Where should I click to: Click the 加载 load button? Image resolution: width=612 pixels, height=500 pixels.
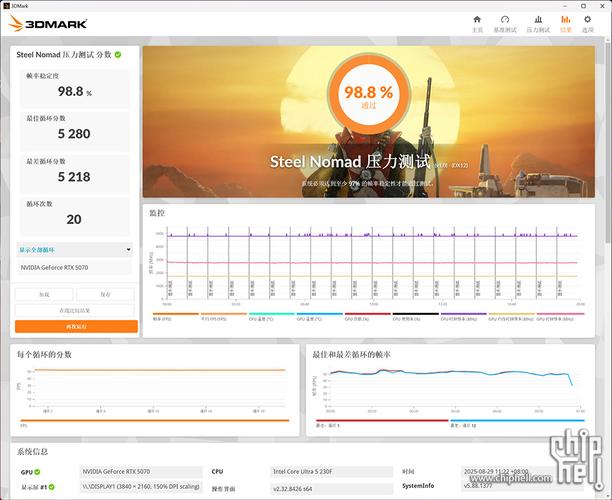pos(44,295)
